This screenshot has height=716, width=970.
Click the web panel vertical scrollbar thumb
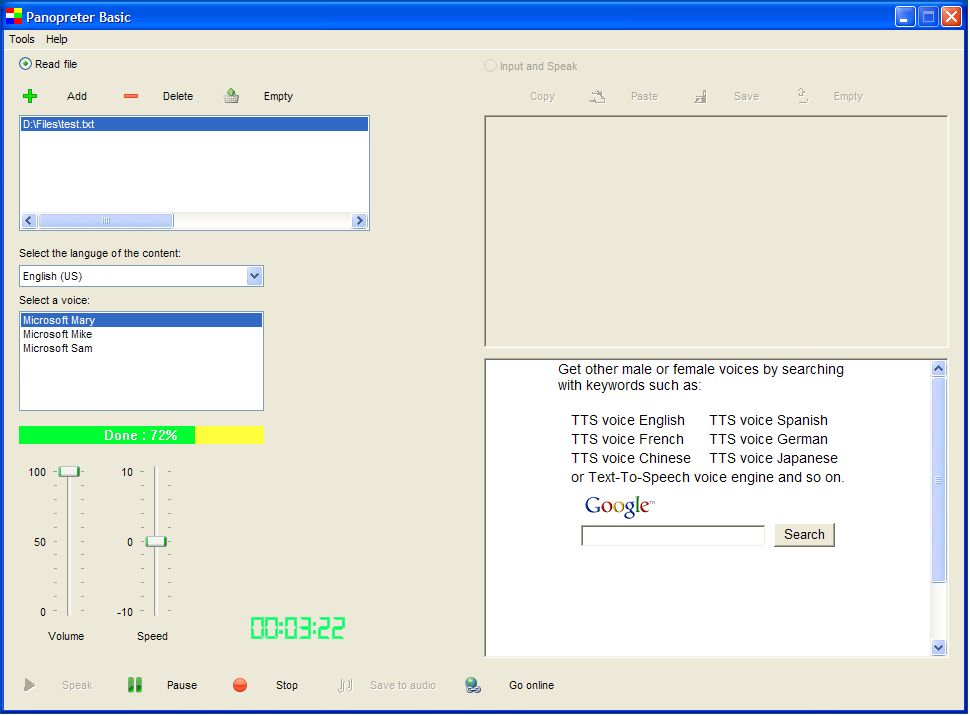[938, 480]
